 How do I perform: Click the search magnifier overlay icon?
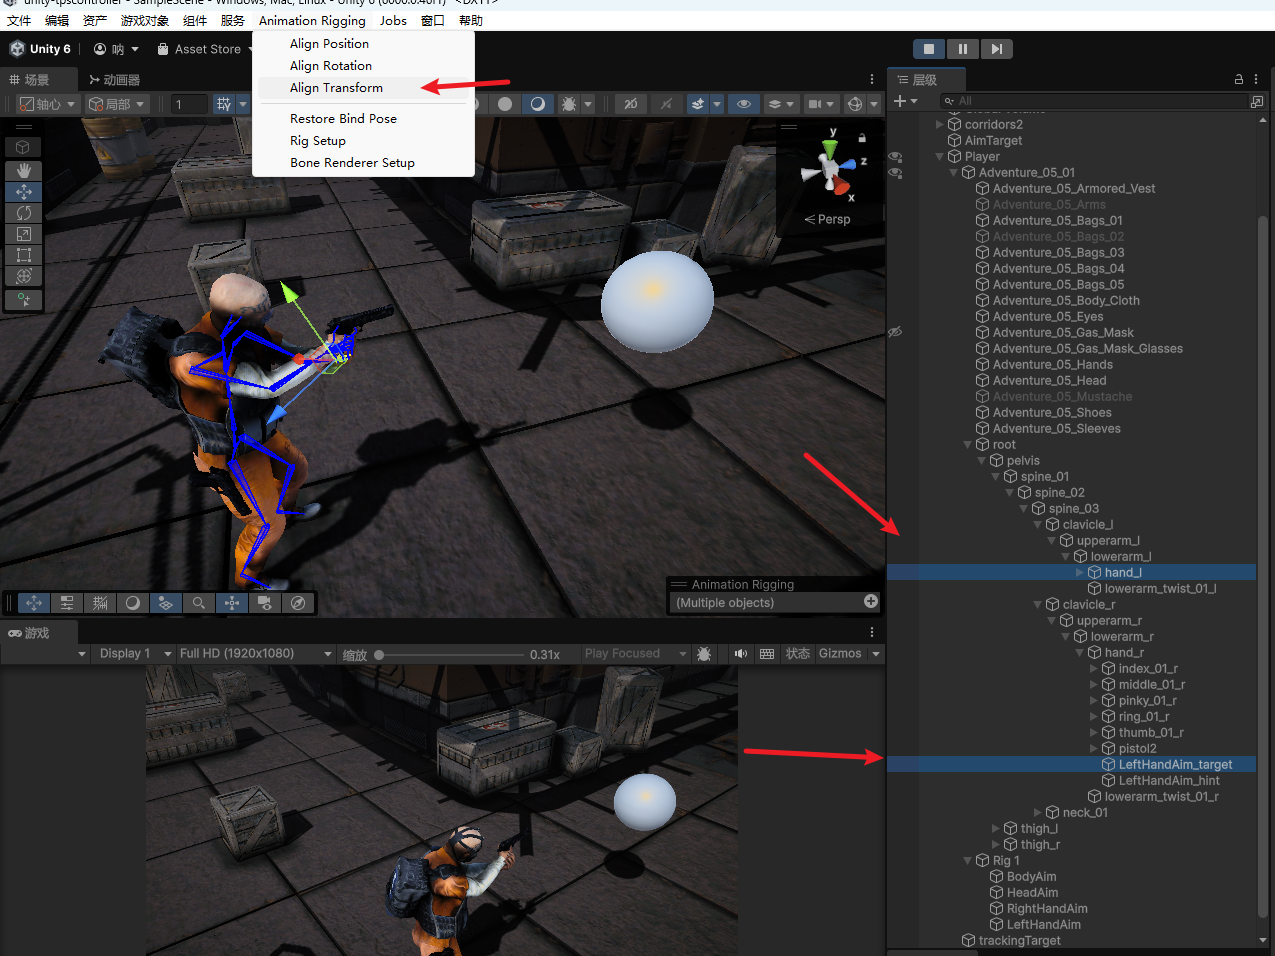click(x=199, y=603)
